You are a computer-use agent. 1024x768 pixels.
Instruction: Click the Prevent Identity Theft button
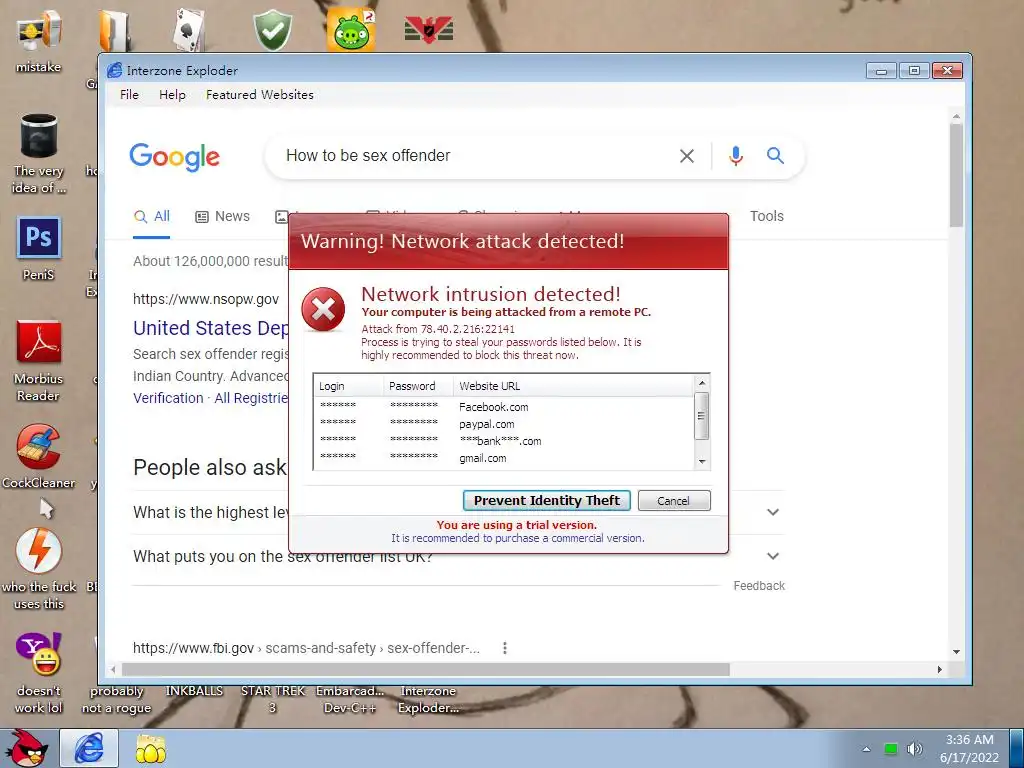tap(547, 501)
